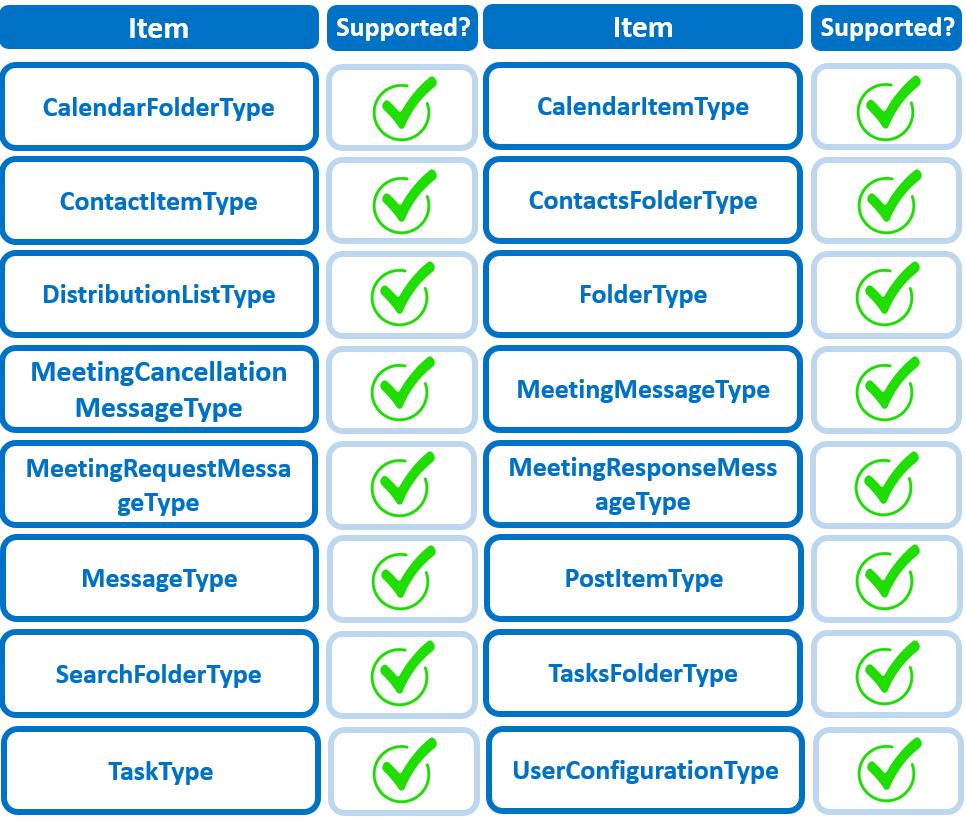Click the checkmark beside DistributionListType
The width and height of the screenshot is (966, 821).
(402, 295)
